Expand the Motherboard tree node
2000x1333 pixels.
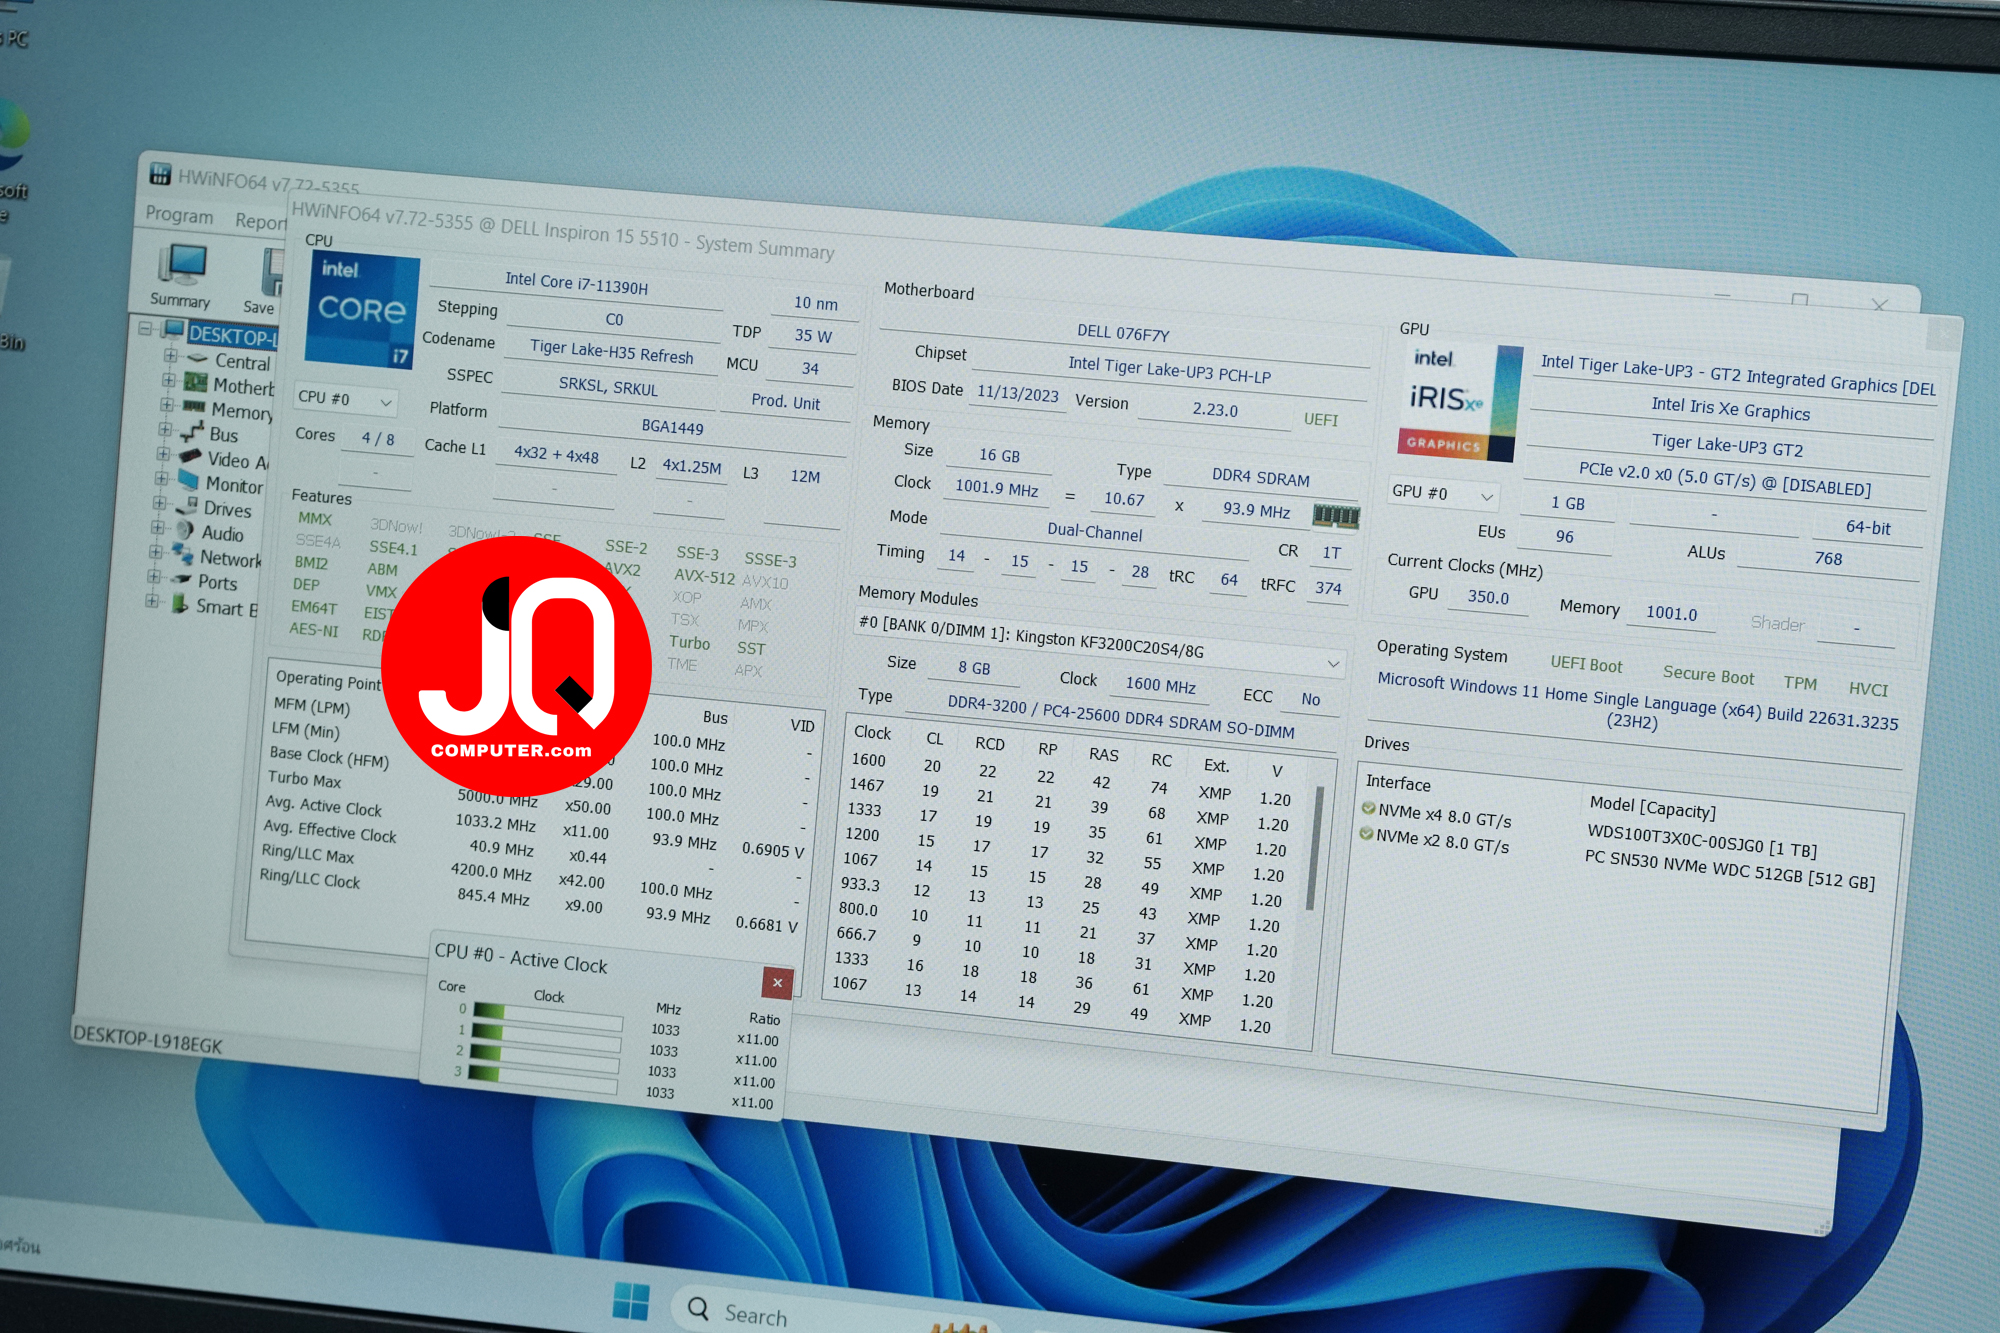(x=168, y=380)
